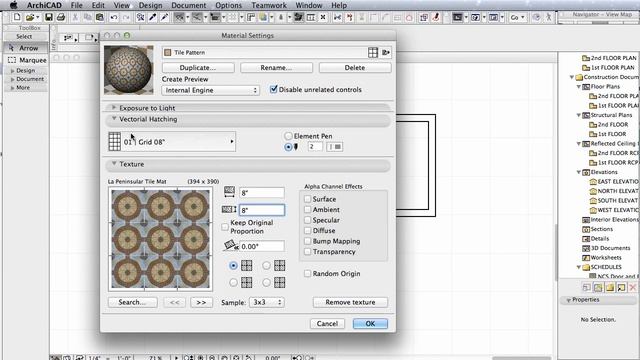
Task: Enable Transparency alpha channel checkbox
Action: click(307, 252)
